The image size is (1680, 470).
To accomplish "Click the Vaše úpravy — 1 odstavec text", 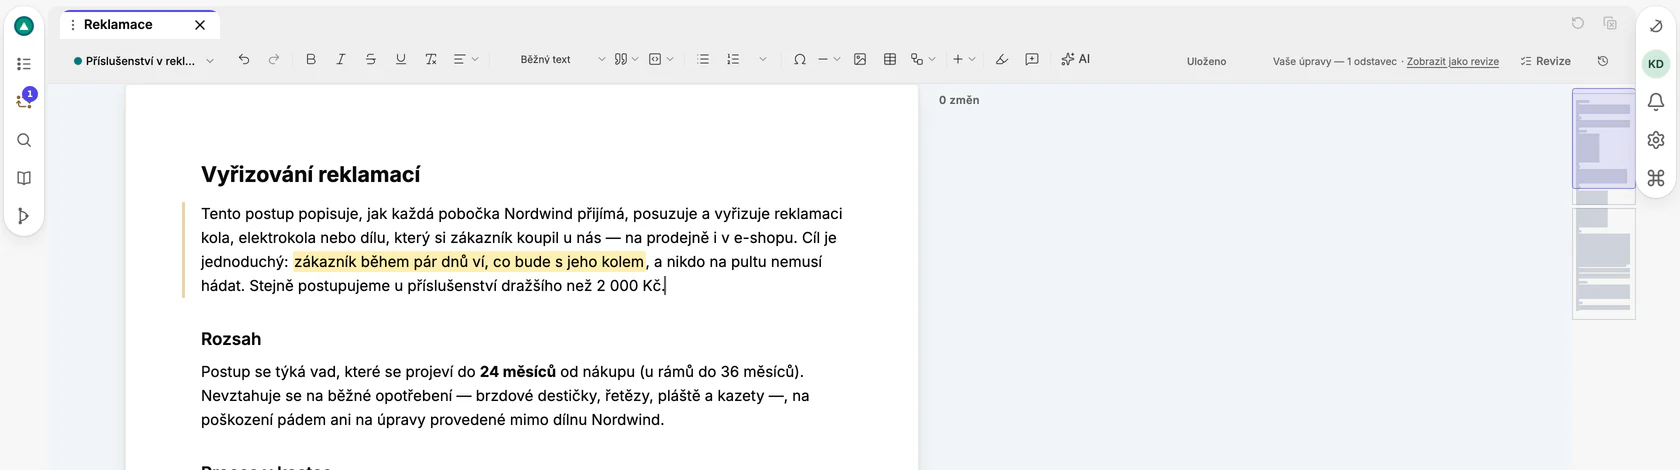I will click(1334, 62).
